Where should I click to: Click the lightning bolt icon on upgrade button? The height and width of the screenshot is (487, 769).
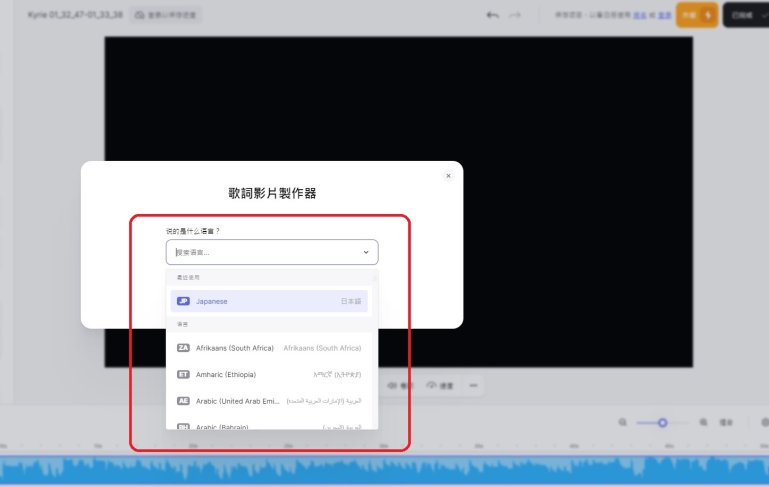point(708,15)
